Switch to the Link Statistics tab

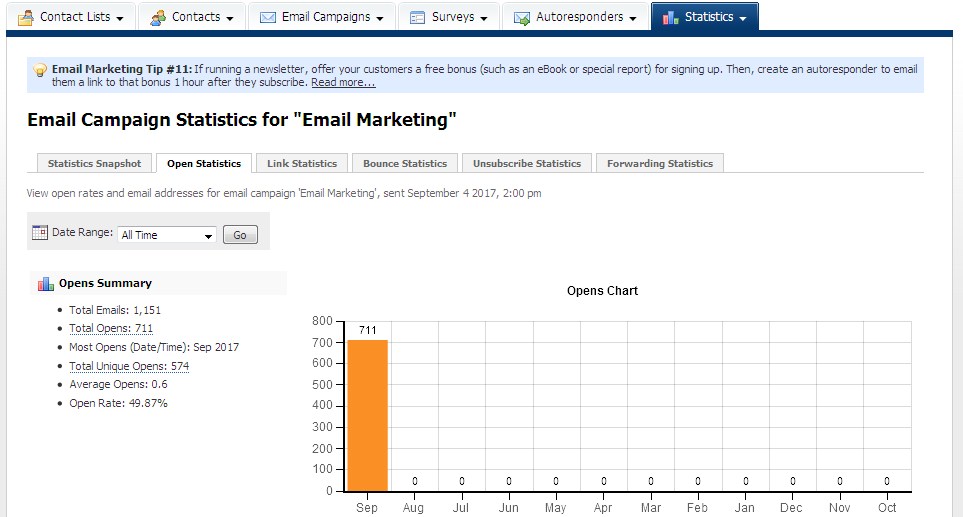coord(302,163)
